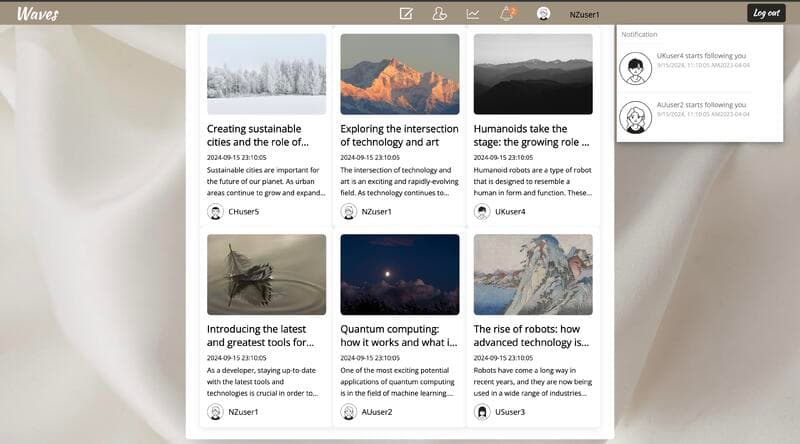Open CHuser5 author name

[243, 212]
